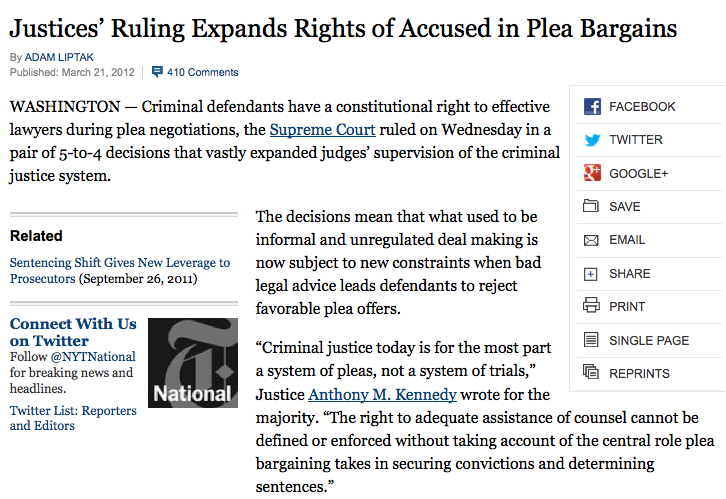This screenshot has width=726, height=499.
Task: Click the Google+ share icon
Action: click(592, 173)
